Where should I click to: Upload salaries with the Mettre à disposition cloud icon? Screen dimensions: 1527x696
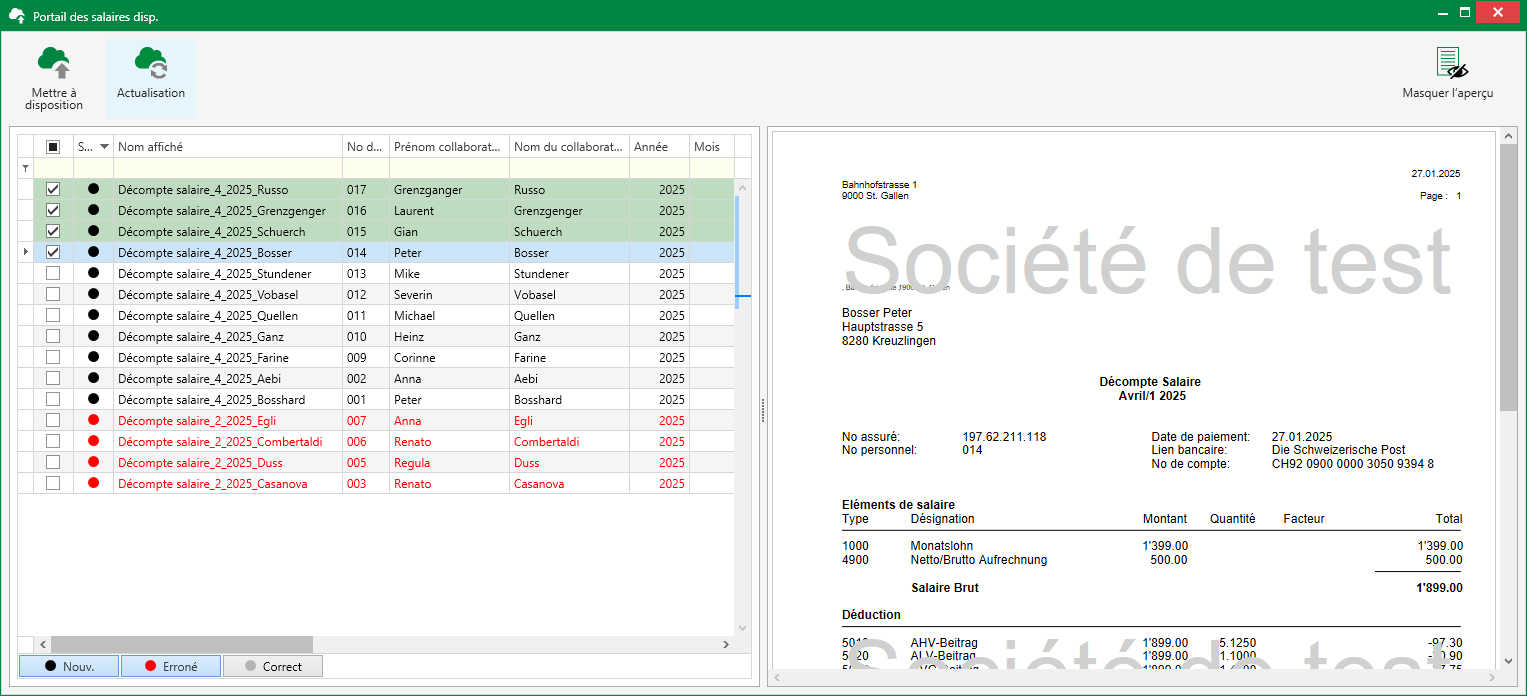point(53,62)
